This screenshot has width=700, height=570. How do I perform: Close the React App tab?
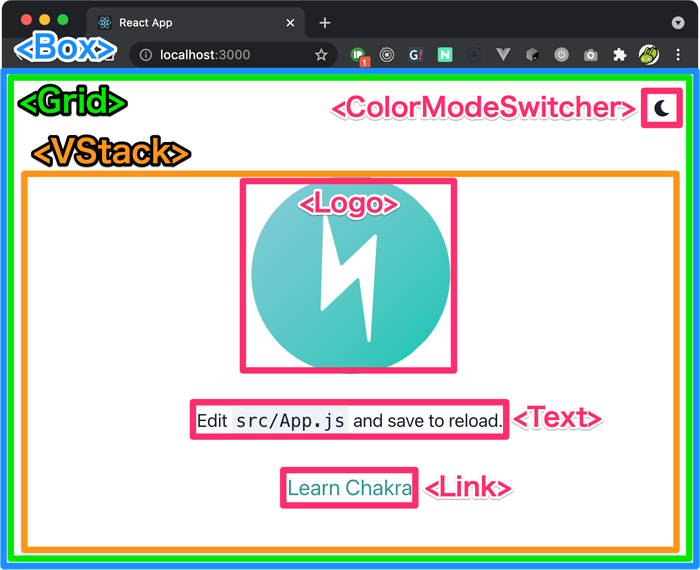[290, 23]
